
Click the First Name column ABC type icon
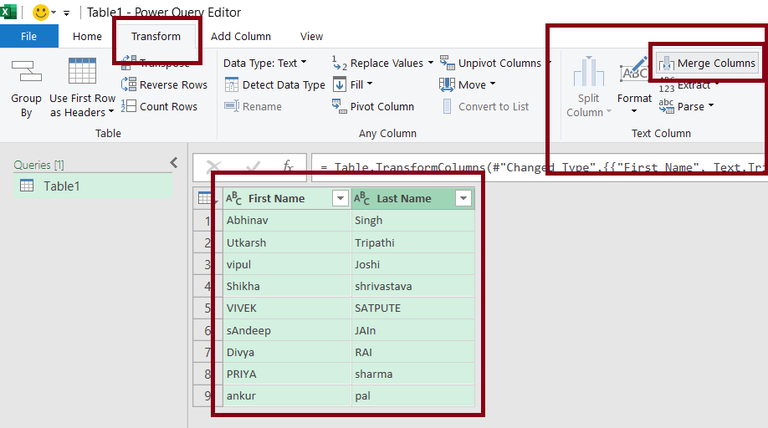(234, 198)
